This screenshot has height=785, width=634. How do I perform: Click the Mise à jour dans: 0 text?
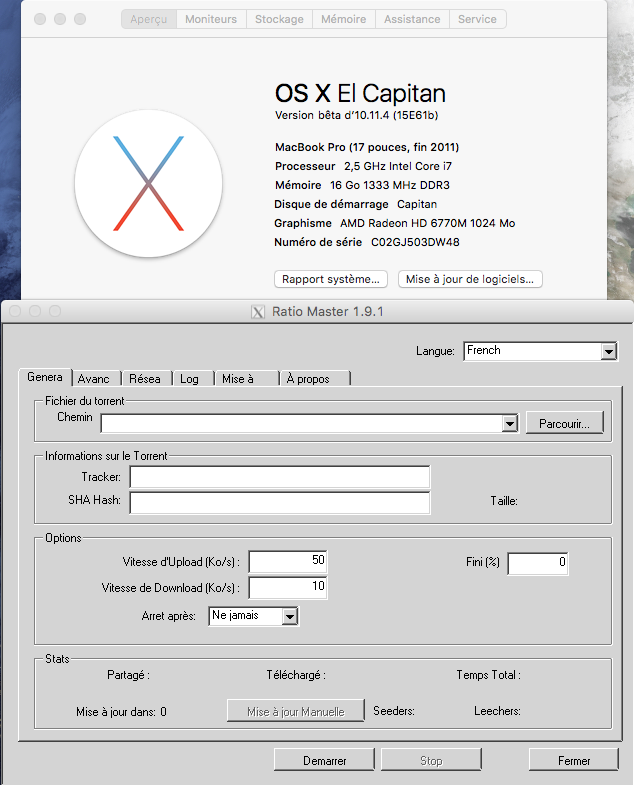pos(121,712)
